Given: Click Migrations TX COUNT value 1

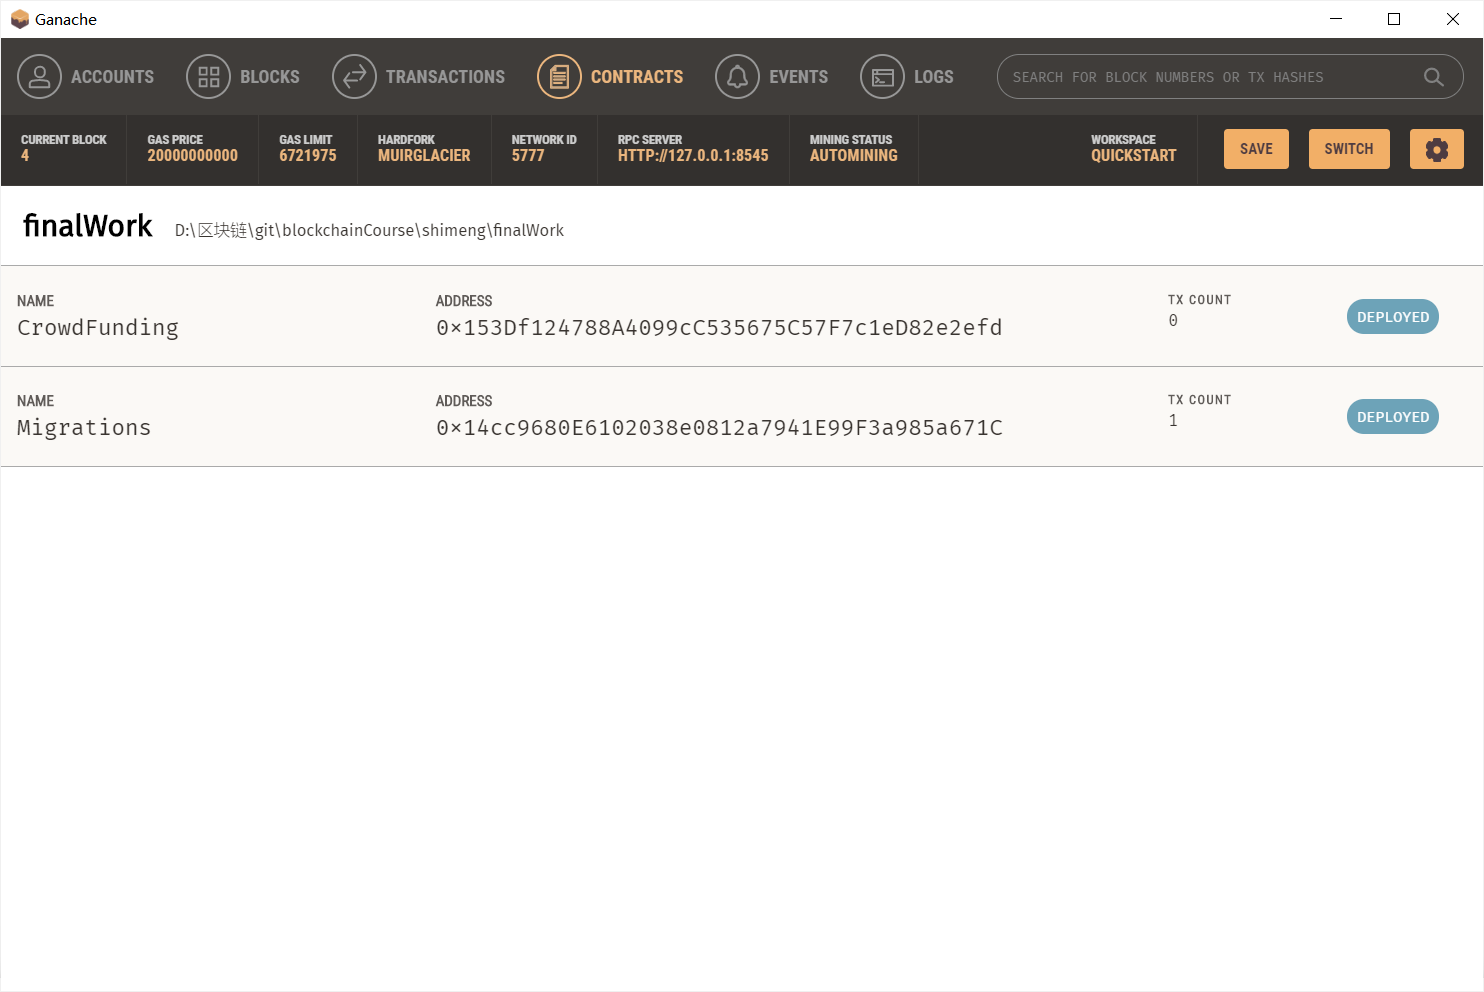Looking at the screenshot, I should [1173, 421].
